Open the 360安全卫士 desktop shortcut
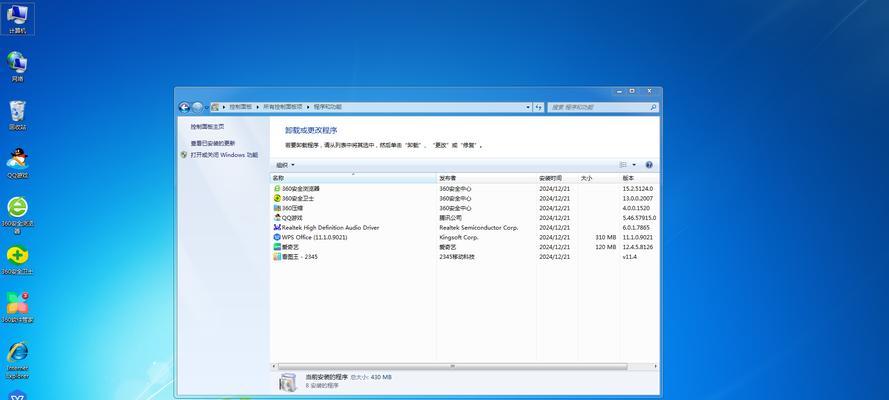The width and height of the screenshot is (889, 400). pos(17,260)
